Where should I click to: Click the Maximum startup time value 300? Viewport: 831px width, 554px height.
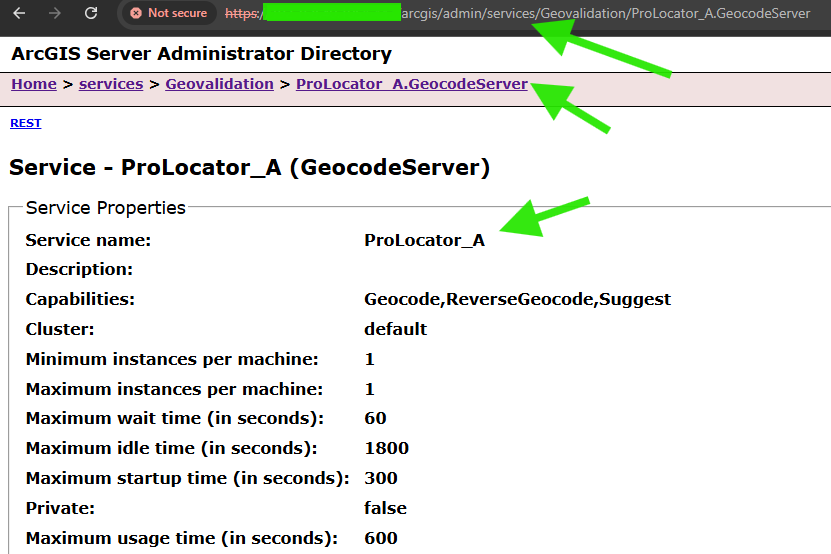click(x=381, y=478)
